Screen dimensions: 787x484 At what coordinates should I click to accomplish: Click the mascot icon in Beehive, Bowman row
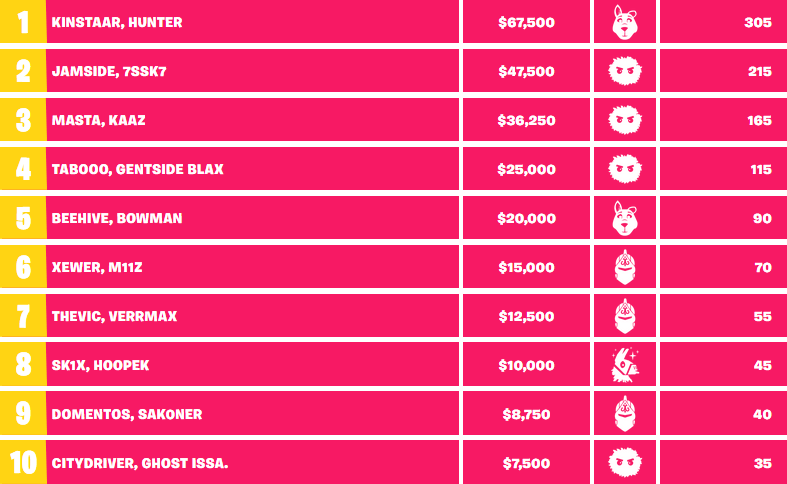[625, 218]
